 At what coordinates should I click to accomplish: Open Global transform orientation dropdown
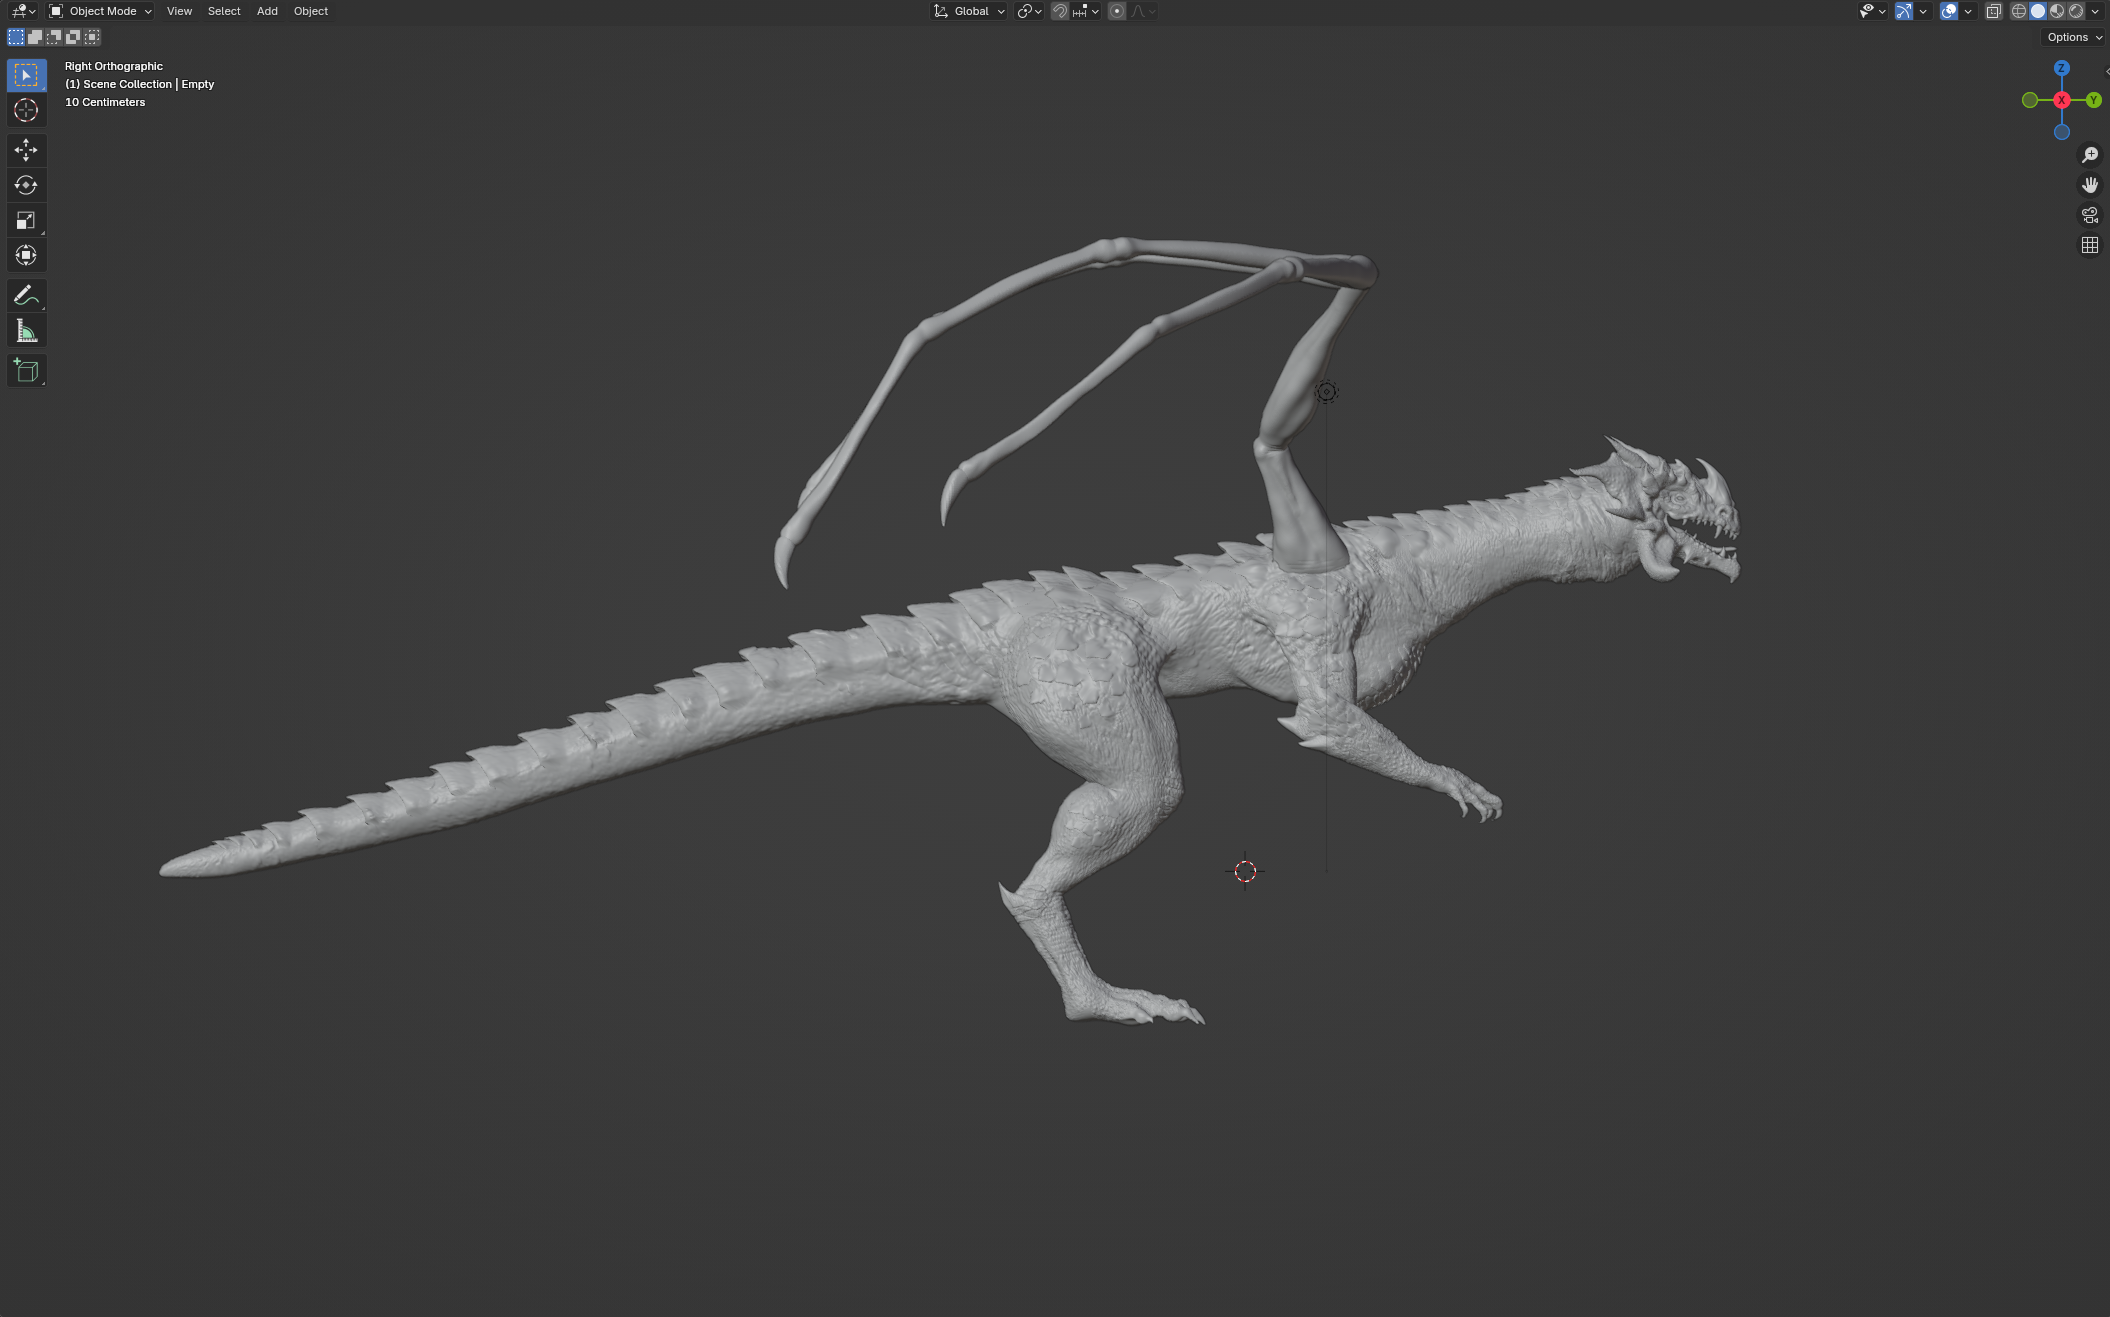(x=969, y=11)
